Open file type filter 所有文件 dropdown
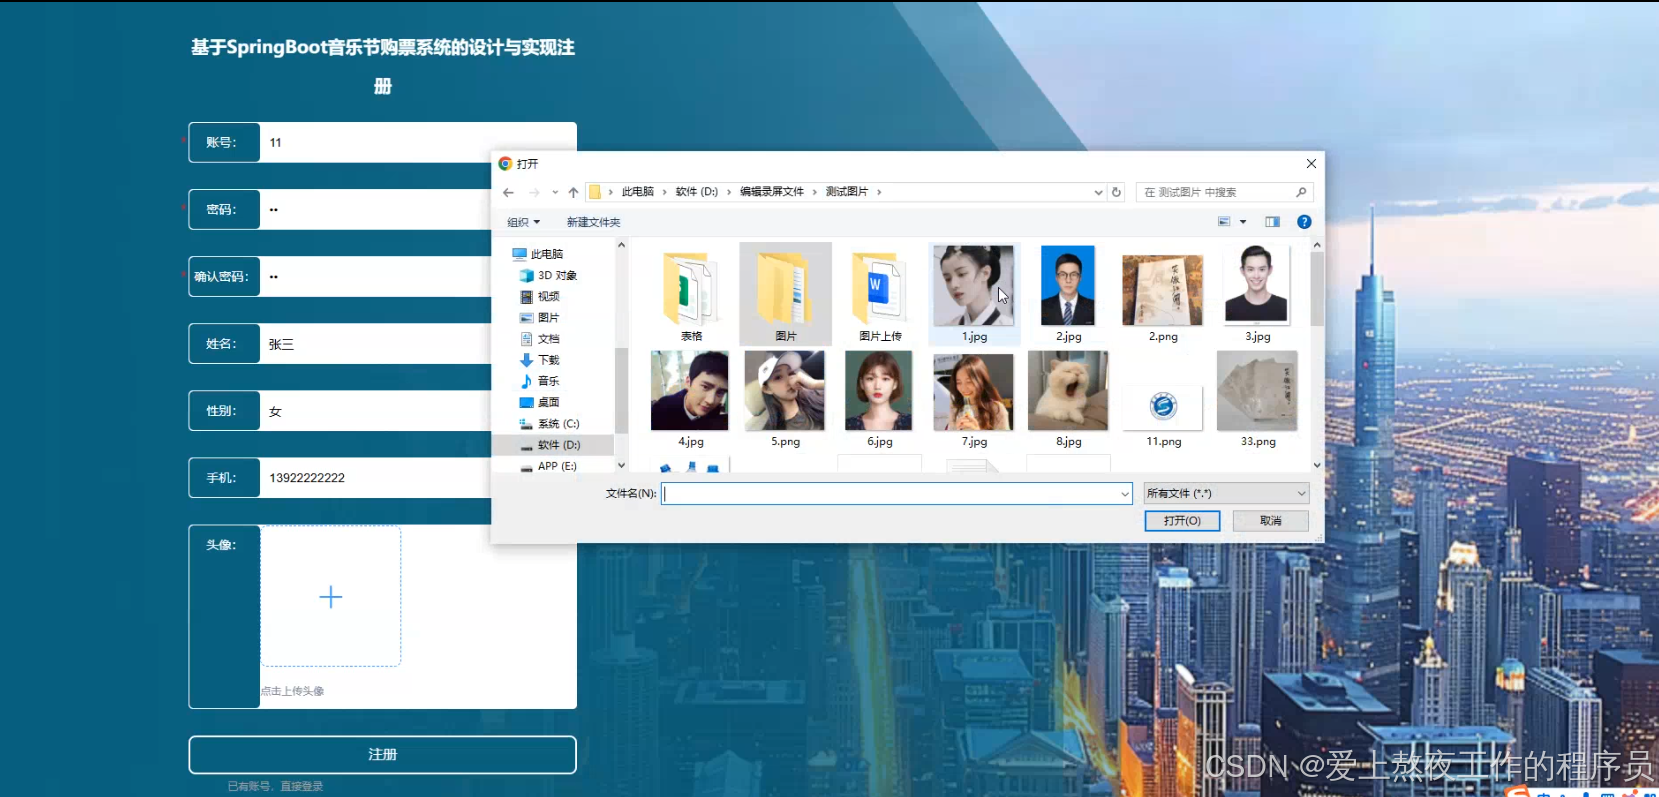This screenshot has width=1659, height=797. point(1226,493)
